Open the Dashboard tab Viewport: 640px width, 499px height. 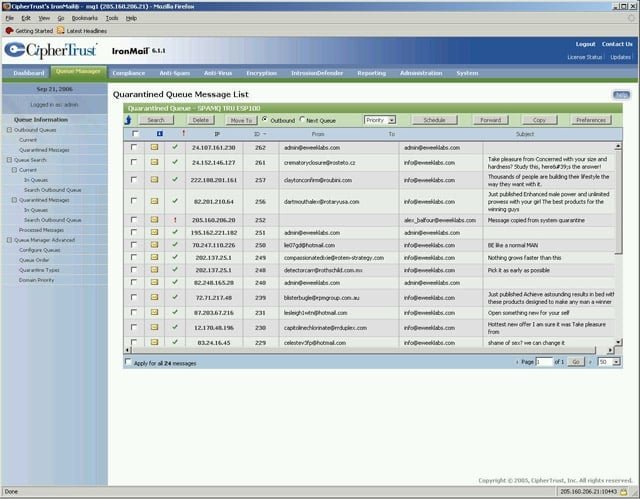point(29,73)
